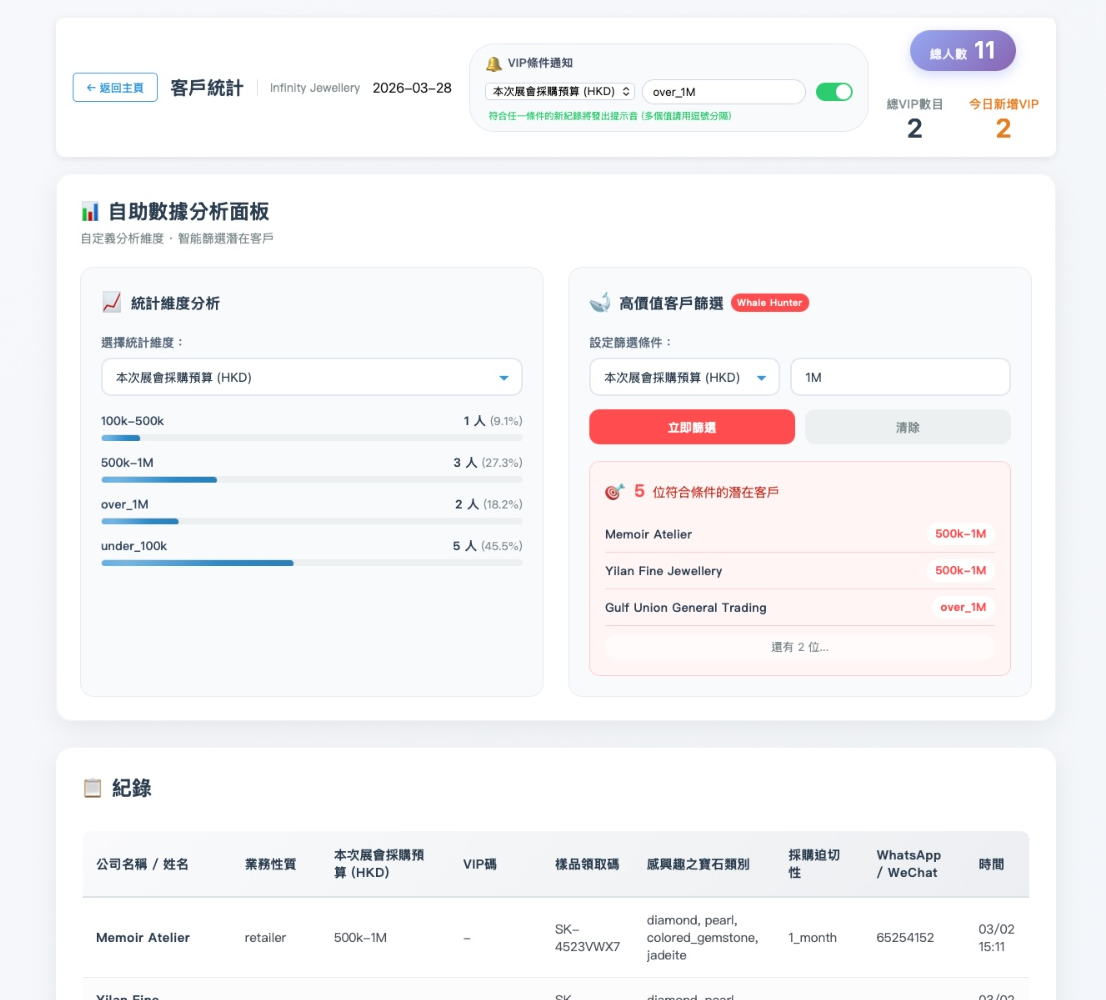Click the 03/02 15:11 timestamp cell
1106x1000 pixels.
[996, 937]
